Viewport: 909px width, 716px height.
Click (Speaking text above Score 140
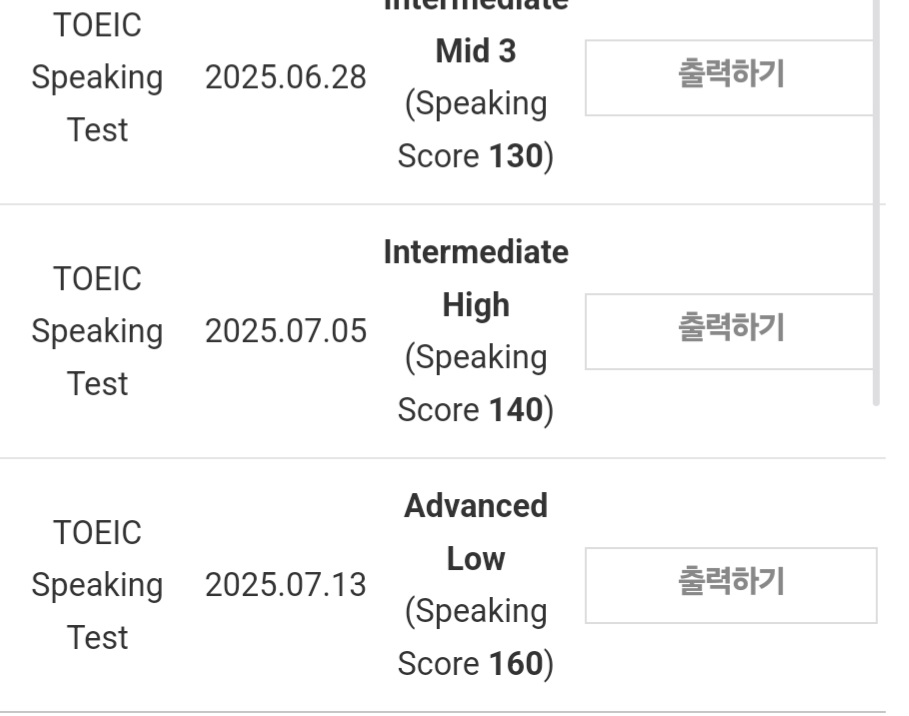476,358
